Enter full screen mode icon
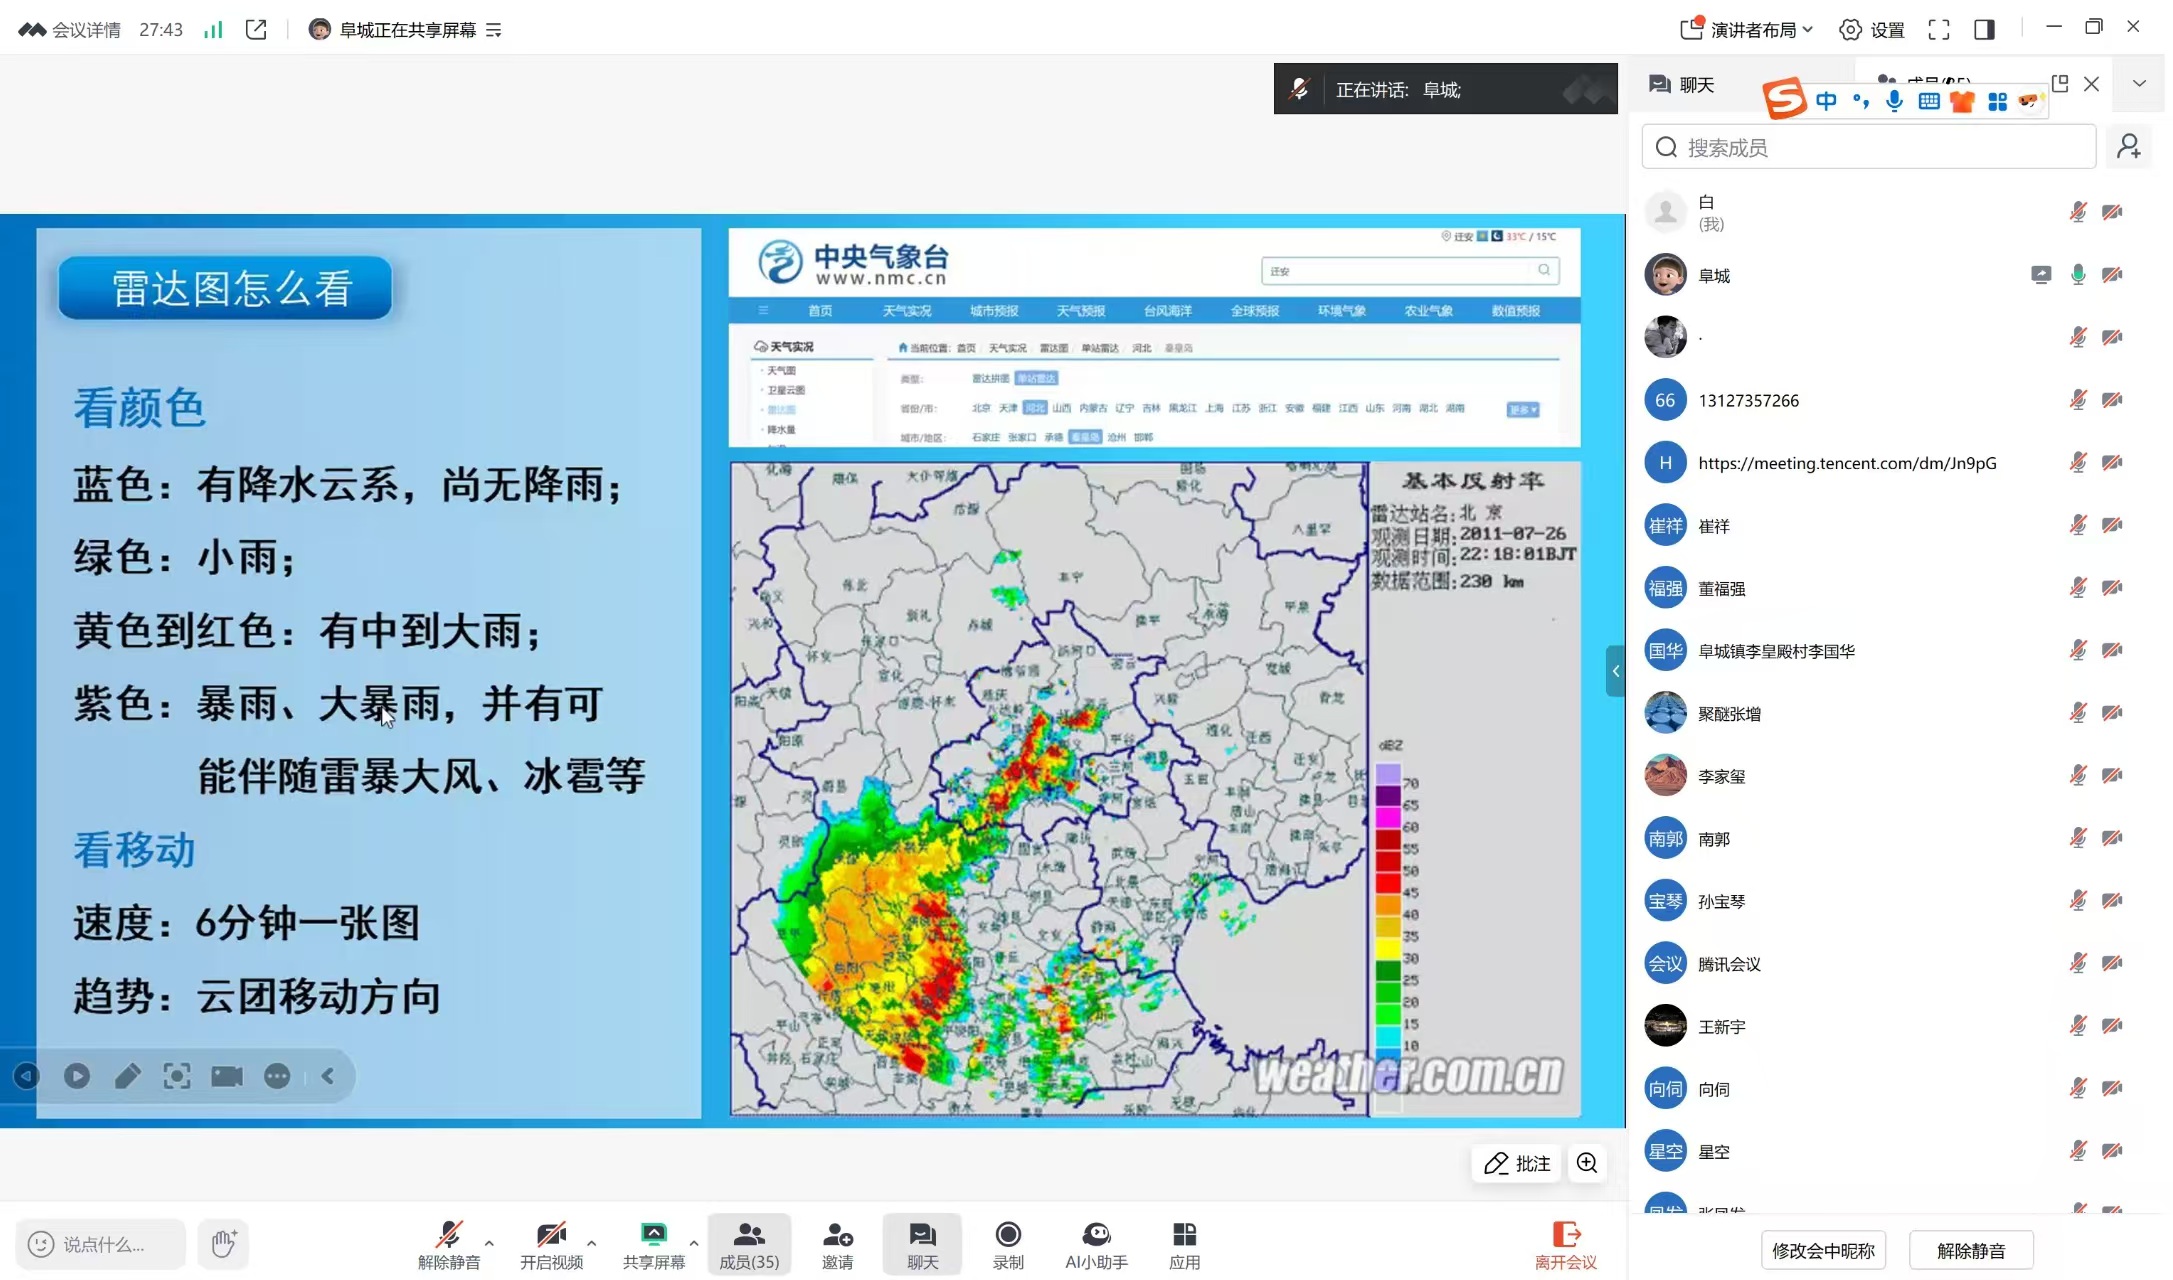This screenshot has height=1280, width=2173. [x=1939, y=30]
